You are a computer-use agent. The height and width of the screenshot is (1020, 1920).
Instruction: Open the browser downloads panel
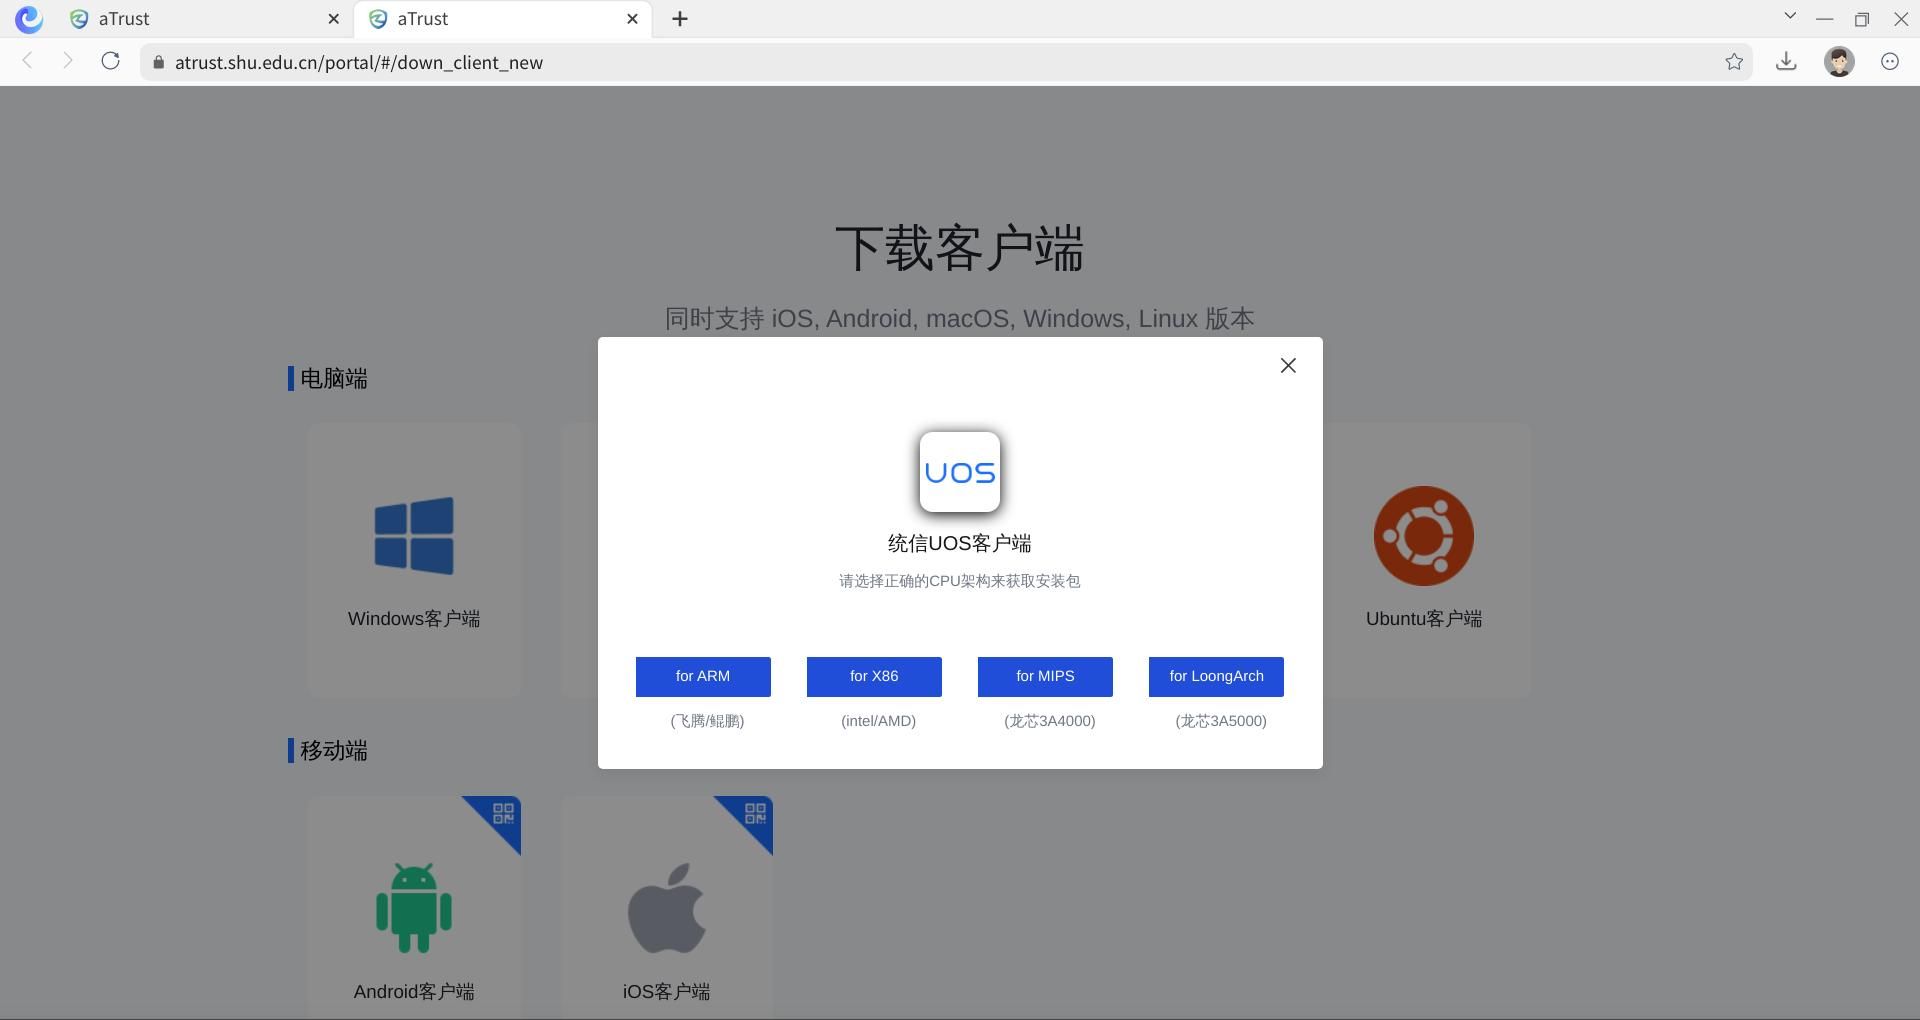coord(1786,62)
